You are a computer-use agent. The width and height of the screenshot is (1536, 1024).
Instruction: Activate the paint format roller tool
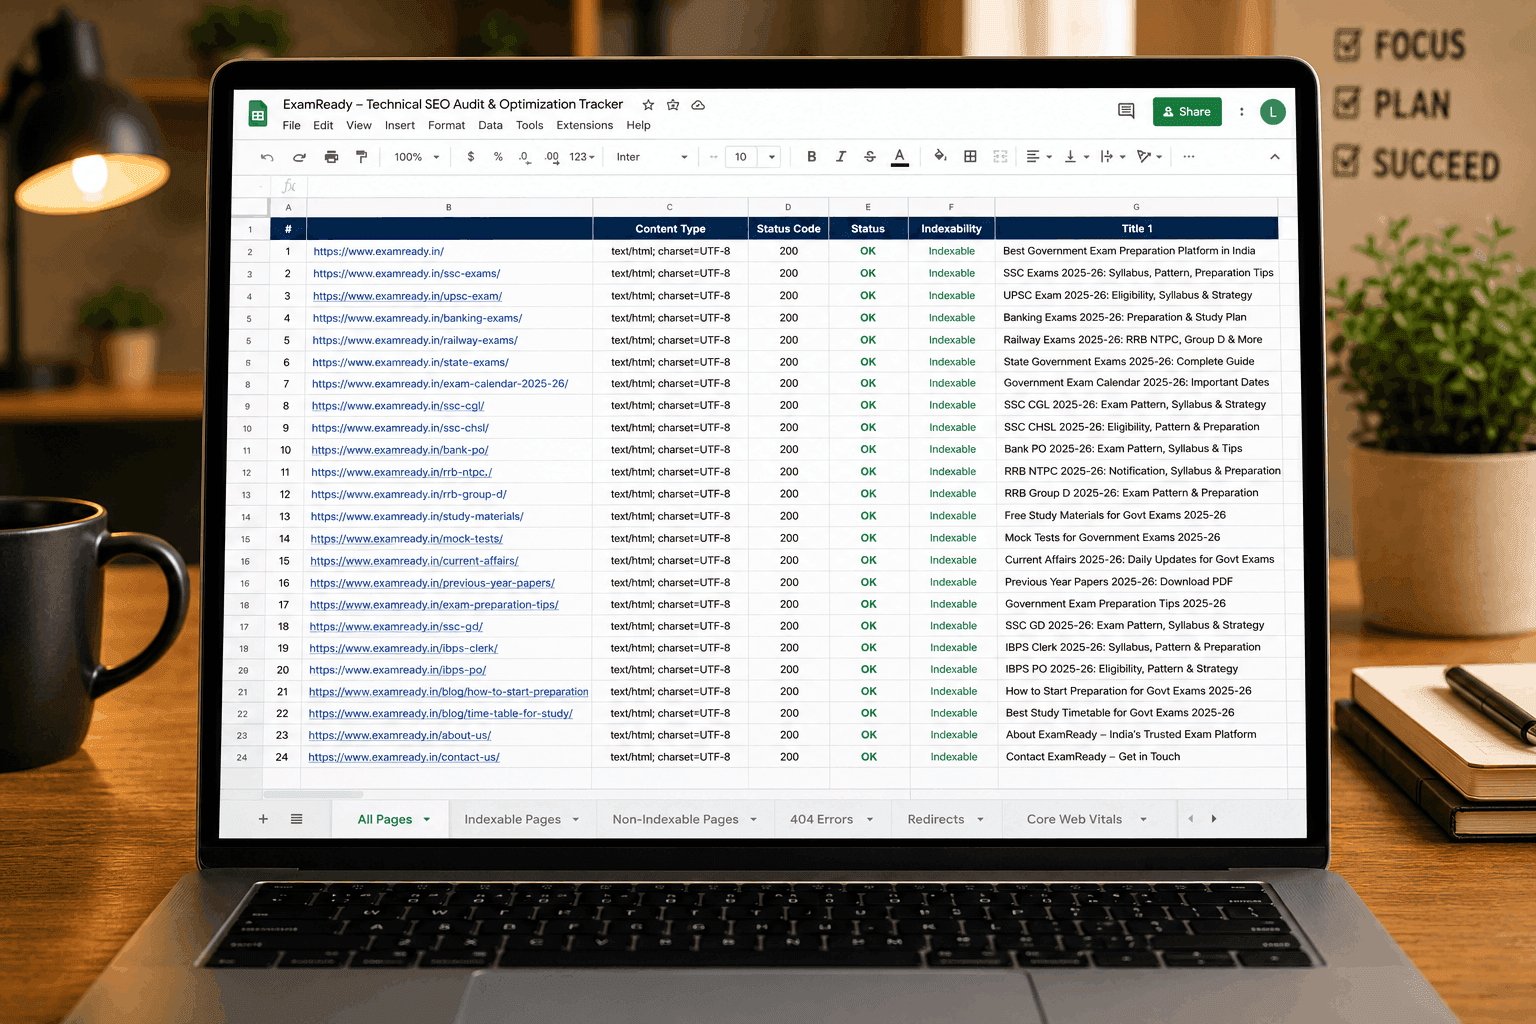pos(361,157)
